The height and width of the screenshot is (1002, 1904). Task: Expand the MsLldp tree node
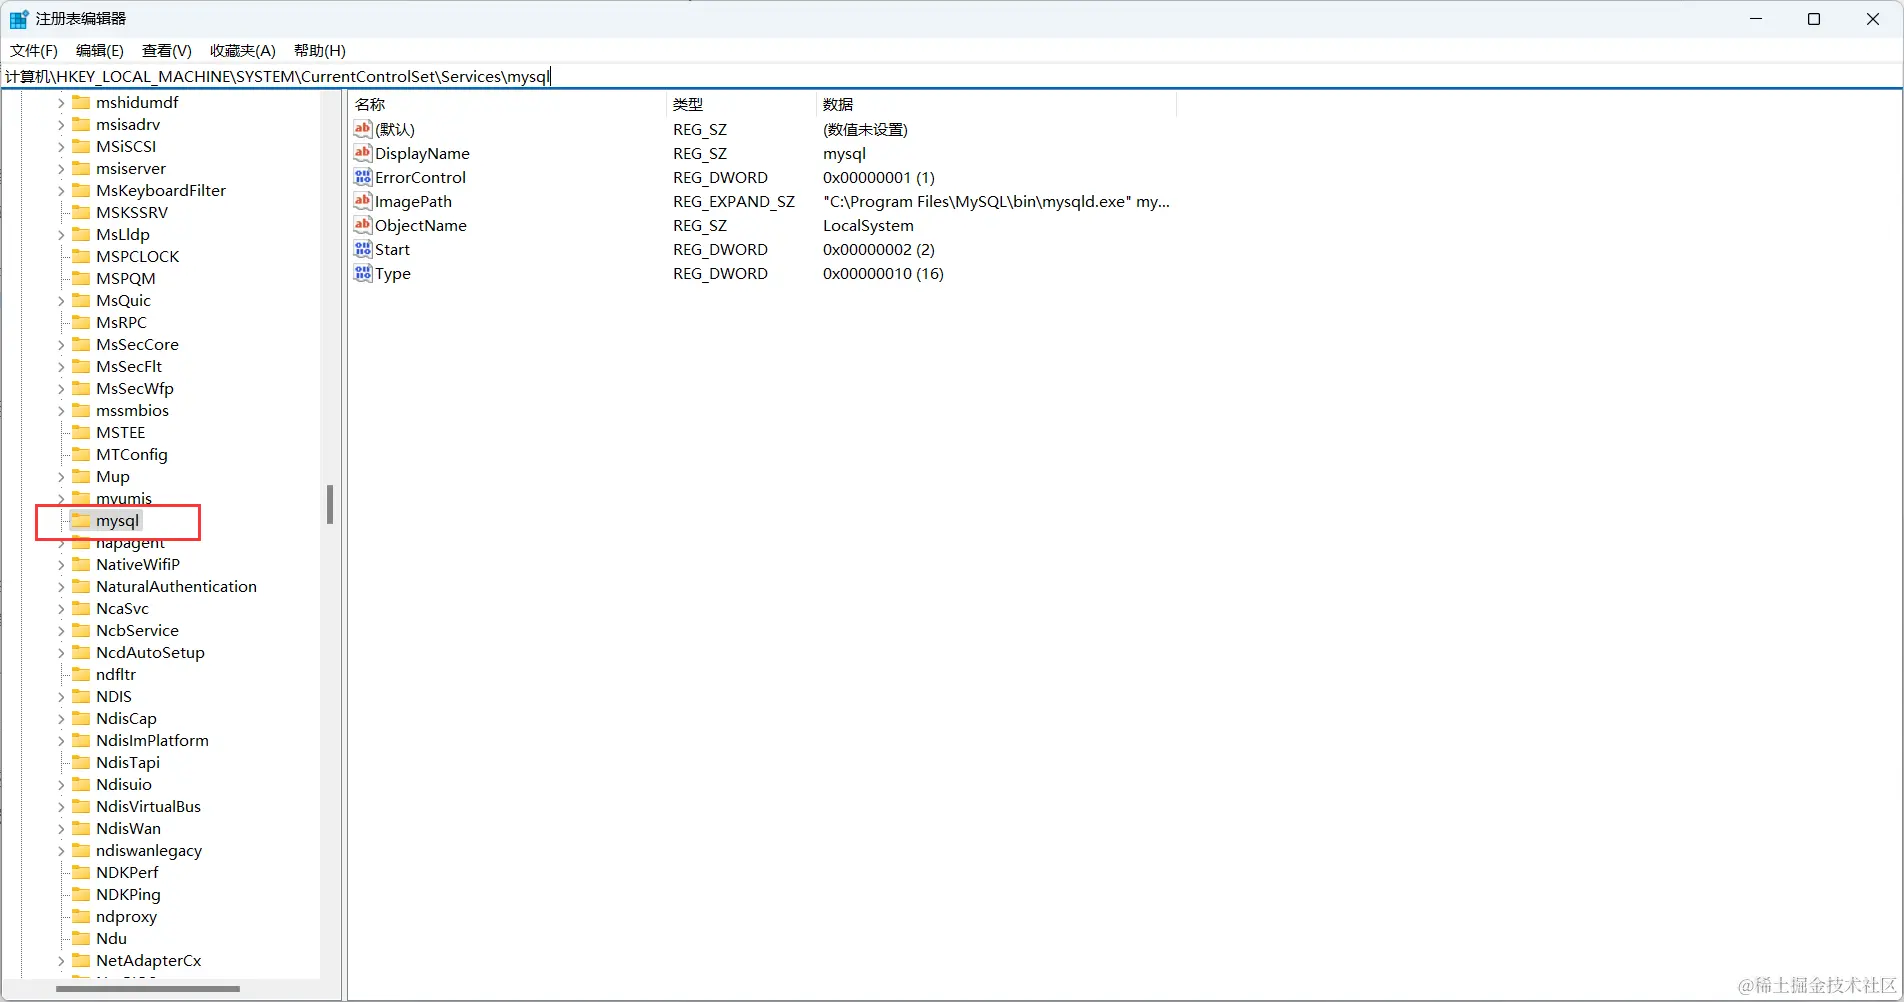[x=61, y=234]
